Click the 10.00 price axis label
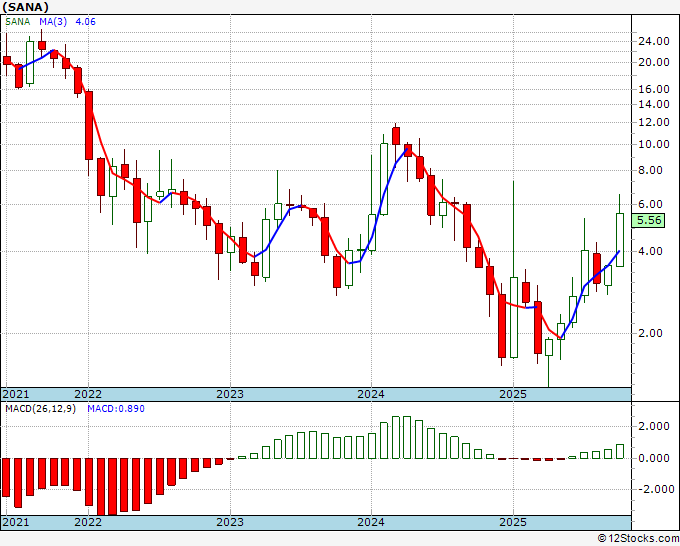The height and width of the screenshot is (546, 680). 654,144
